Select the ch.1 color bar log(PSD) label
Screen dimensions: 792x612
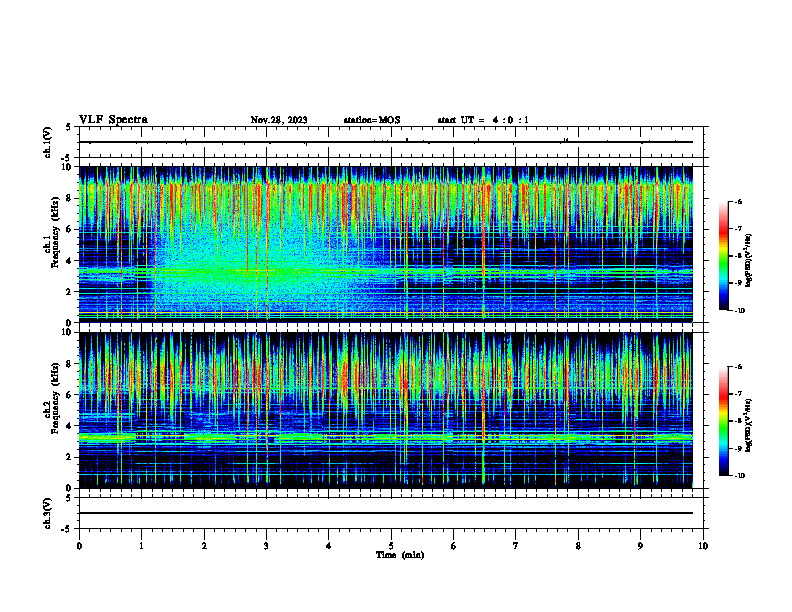pos(749,261)
